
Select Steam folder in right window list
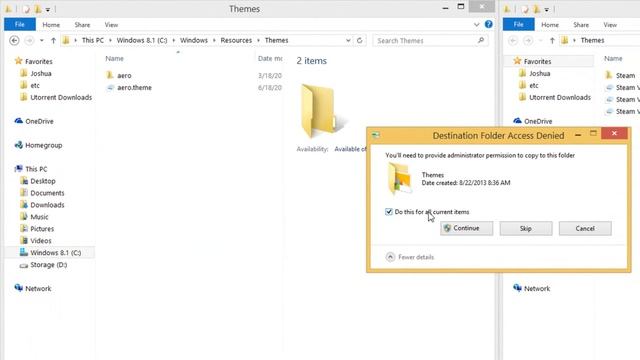625,76
